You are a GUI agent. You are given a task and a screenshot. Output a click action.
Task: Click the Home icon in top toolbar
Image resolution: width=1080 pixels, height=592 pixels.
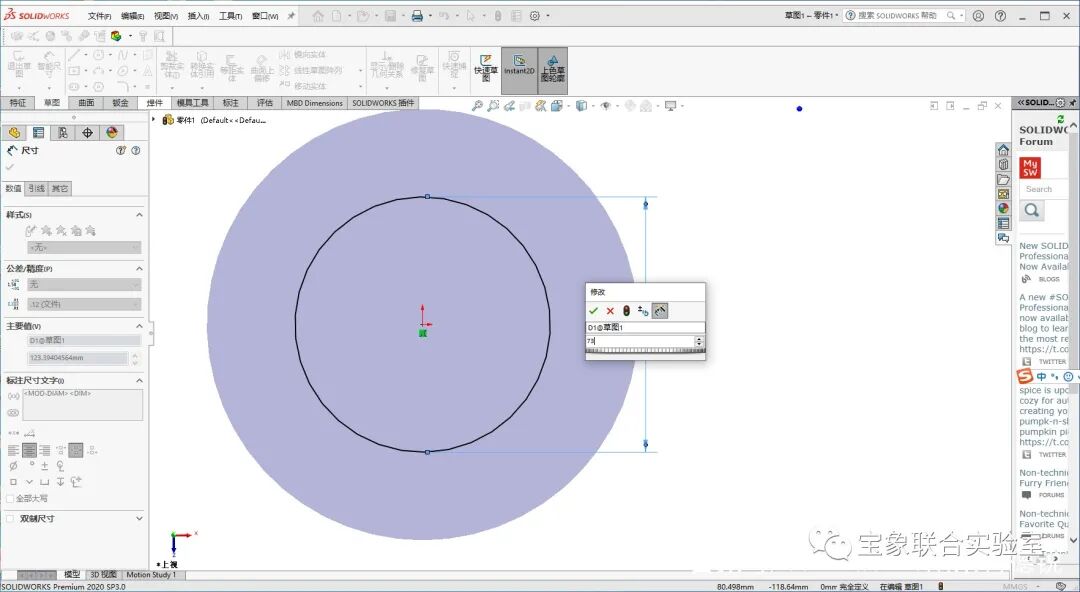tap(318, 16)
